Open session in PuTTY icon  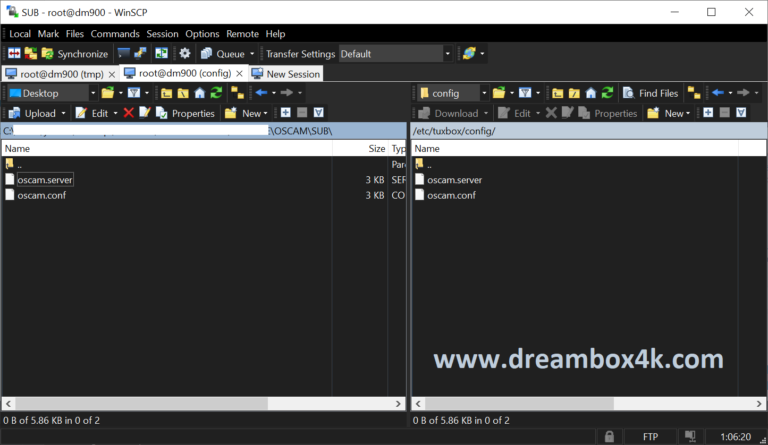coord(140,53)
